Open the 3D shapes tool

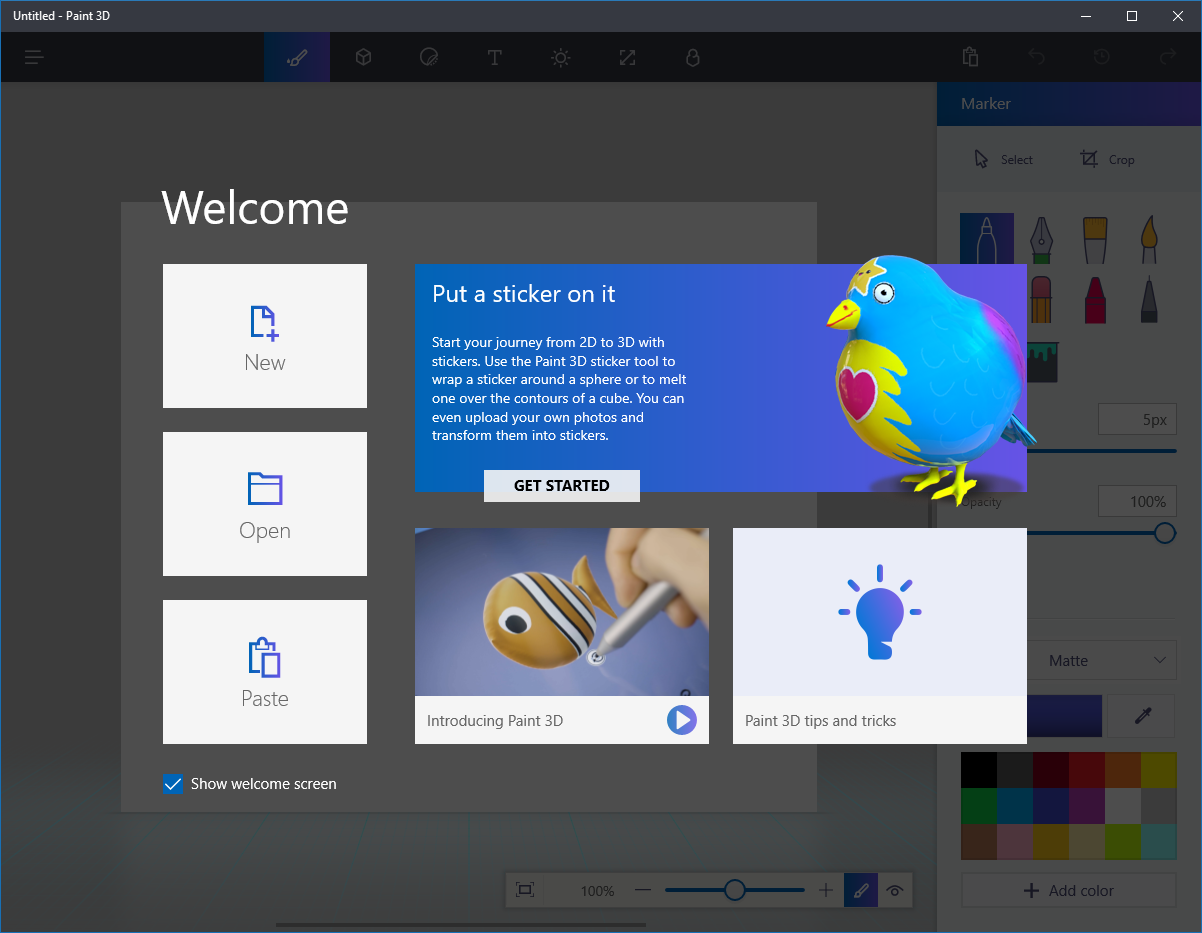pos(364,57)
